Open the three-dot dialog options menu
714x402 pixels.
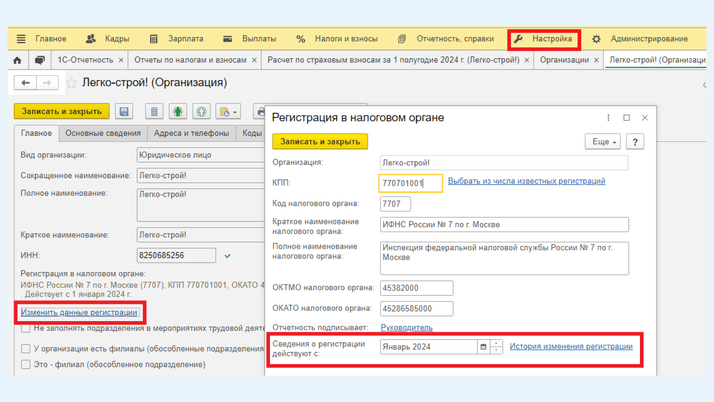[x=608, y=118]
